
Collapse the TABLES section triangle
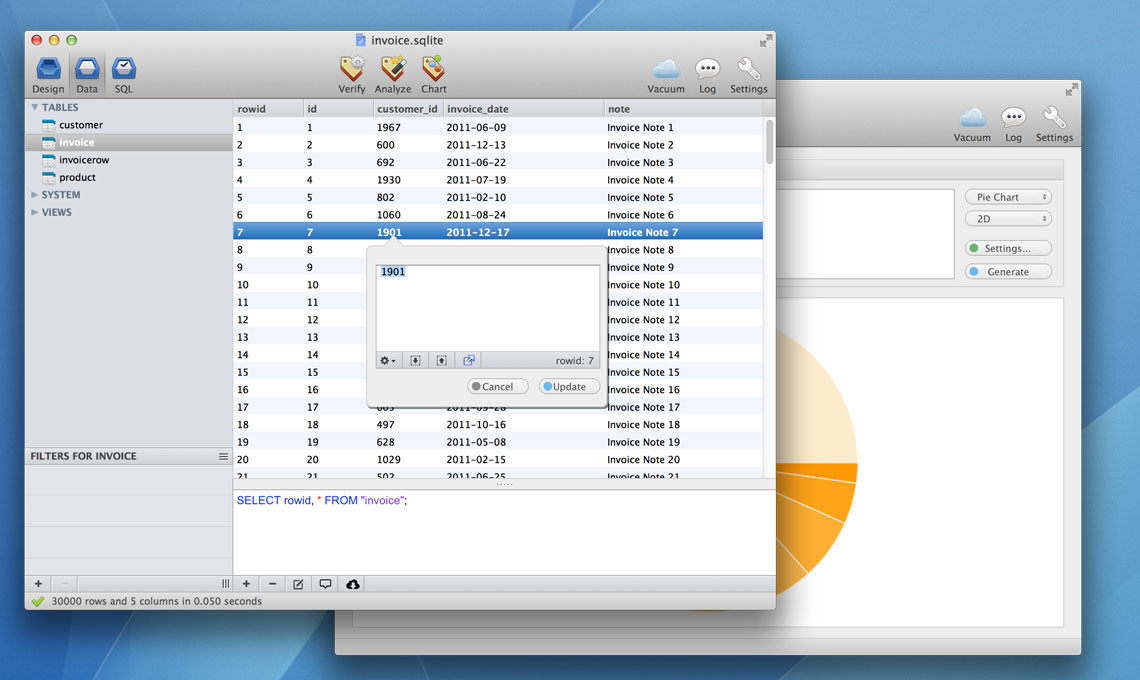pyautogui.click(x=34, y=108)
